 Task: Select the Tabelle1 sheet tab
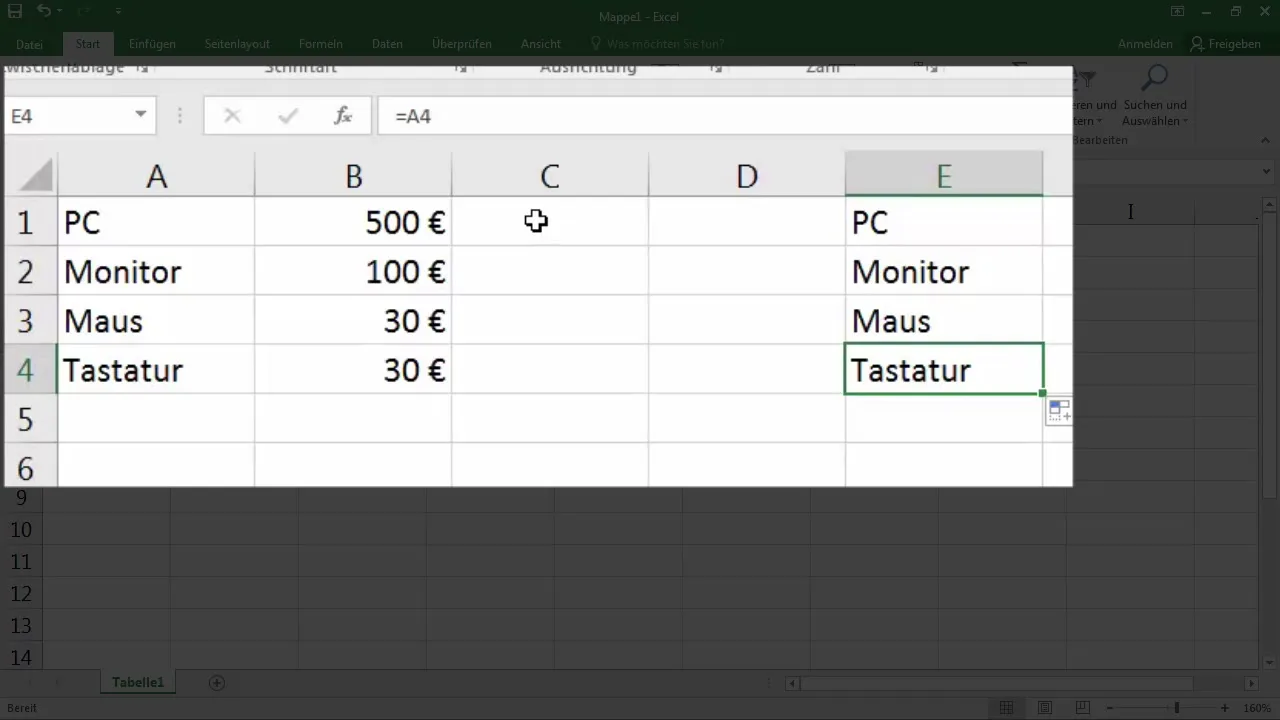point(138,683)
